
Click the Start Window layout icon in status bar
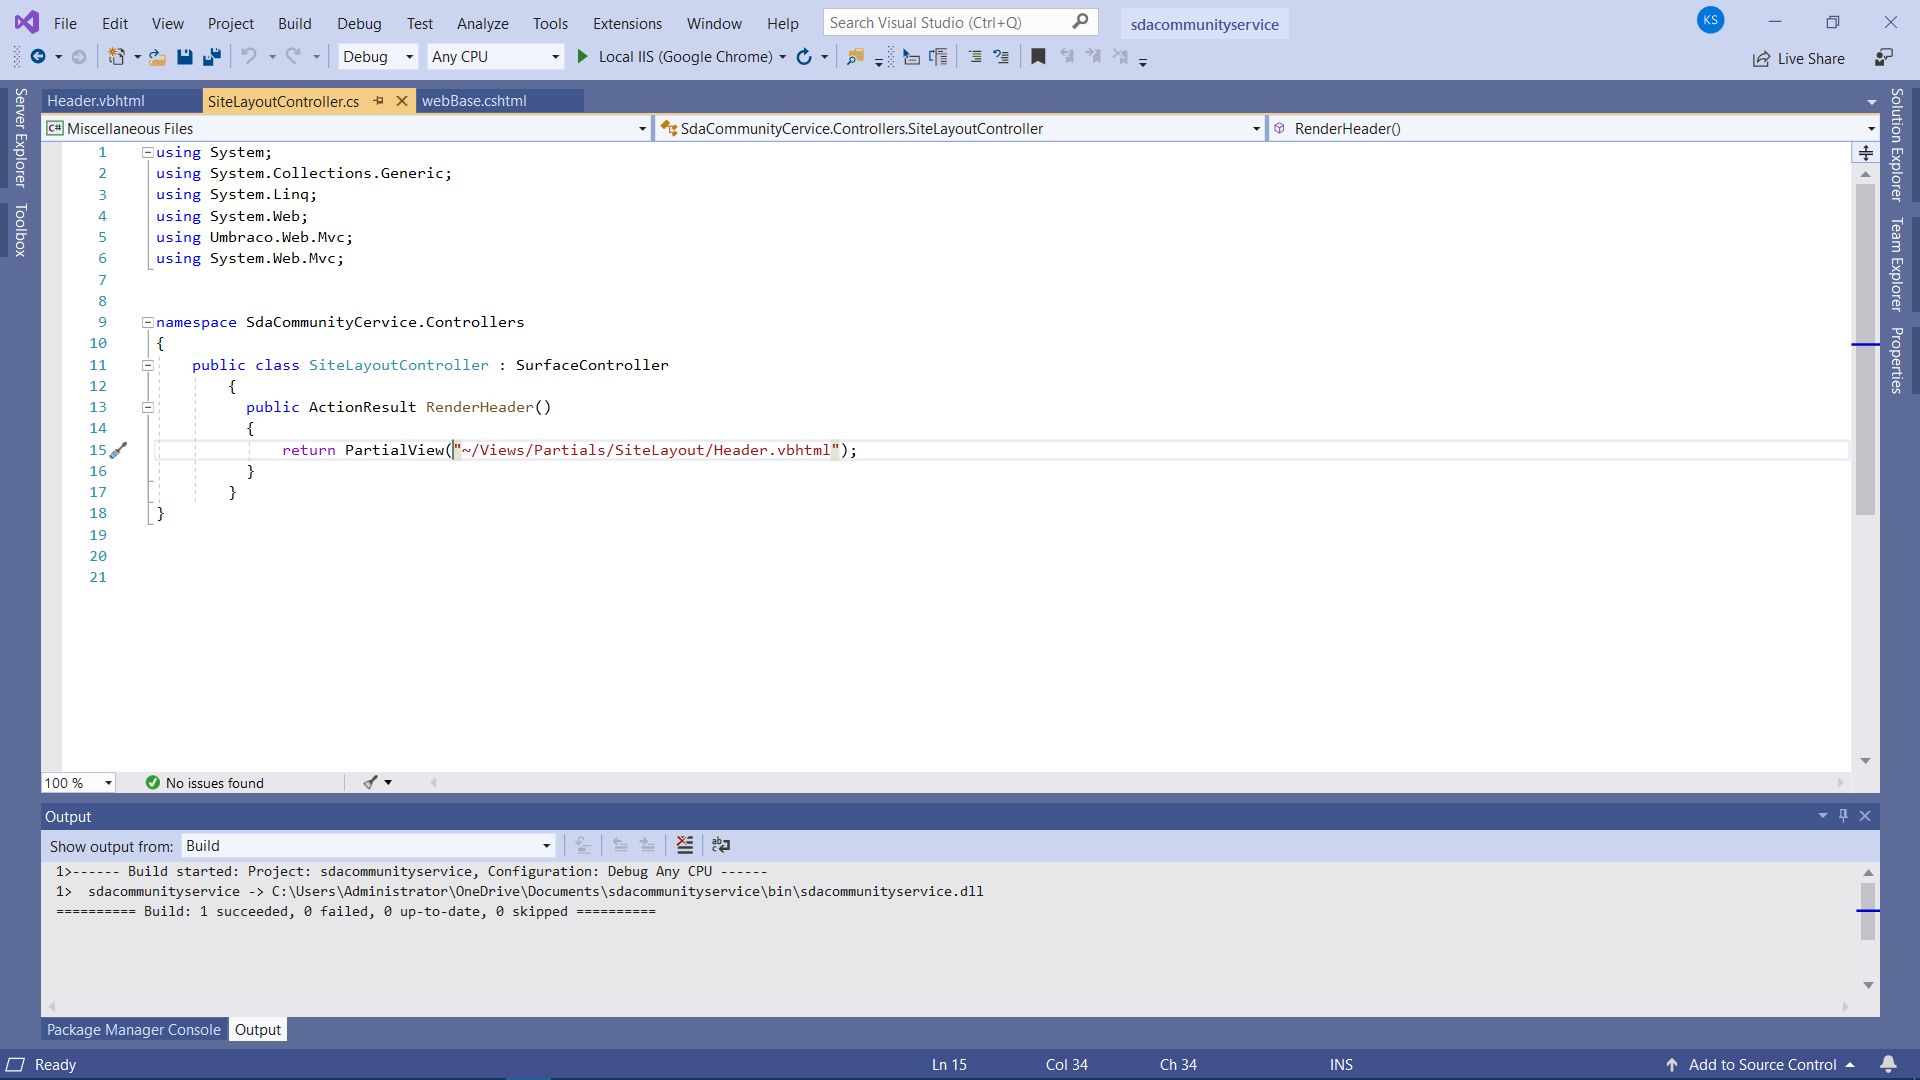(x=15, y=1065)
